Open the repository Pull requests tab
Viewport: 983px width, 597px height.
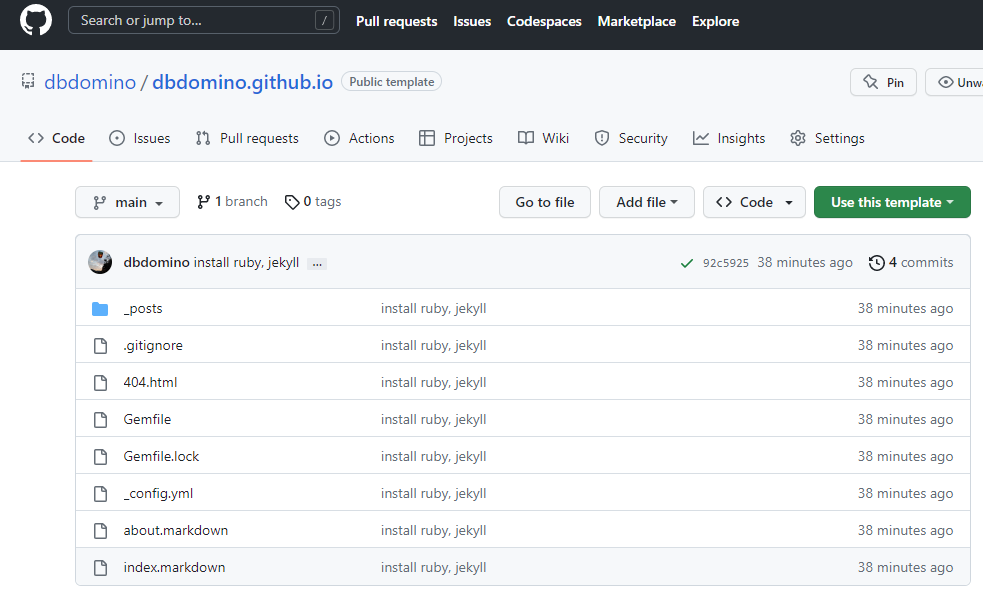pyautogui.click(x=247, y=138)
